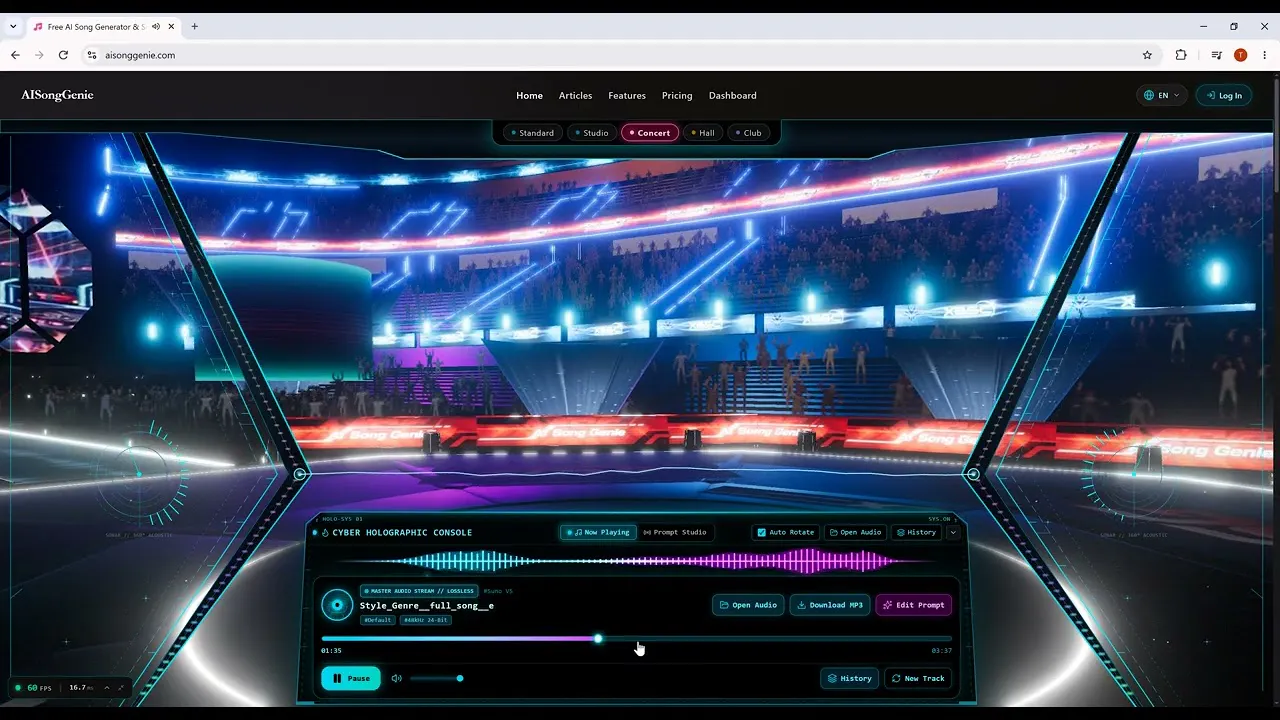Click the right divider circle handle
1280x720 pixels.
(x=973, y=474)
